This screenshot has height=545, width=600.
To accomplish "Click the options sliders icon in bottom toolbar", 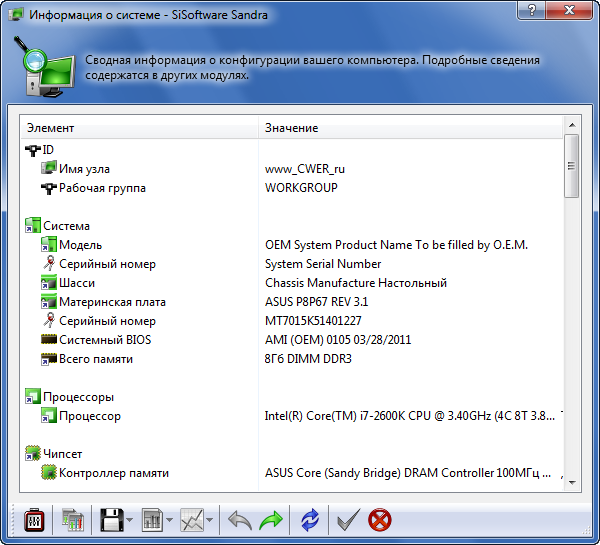I will click(34, 520).
